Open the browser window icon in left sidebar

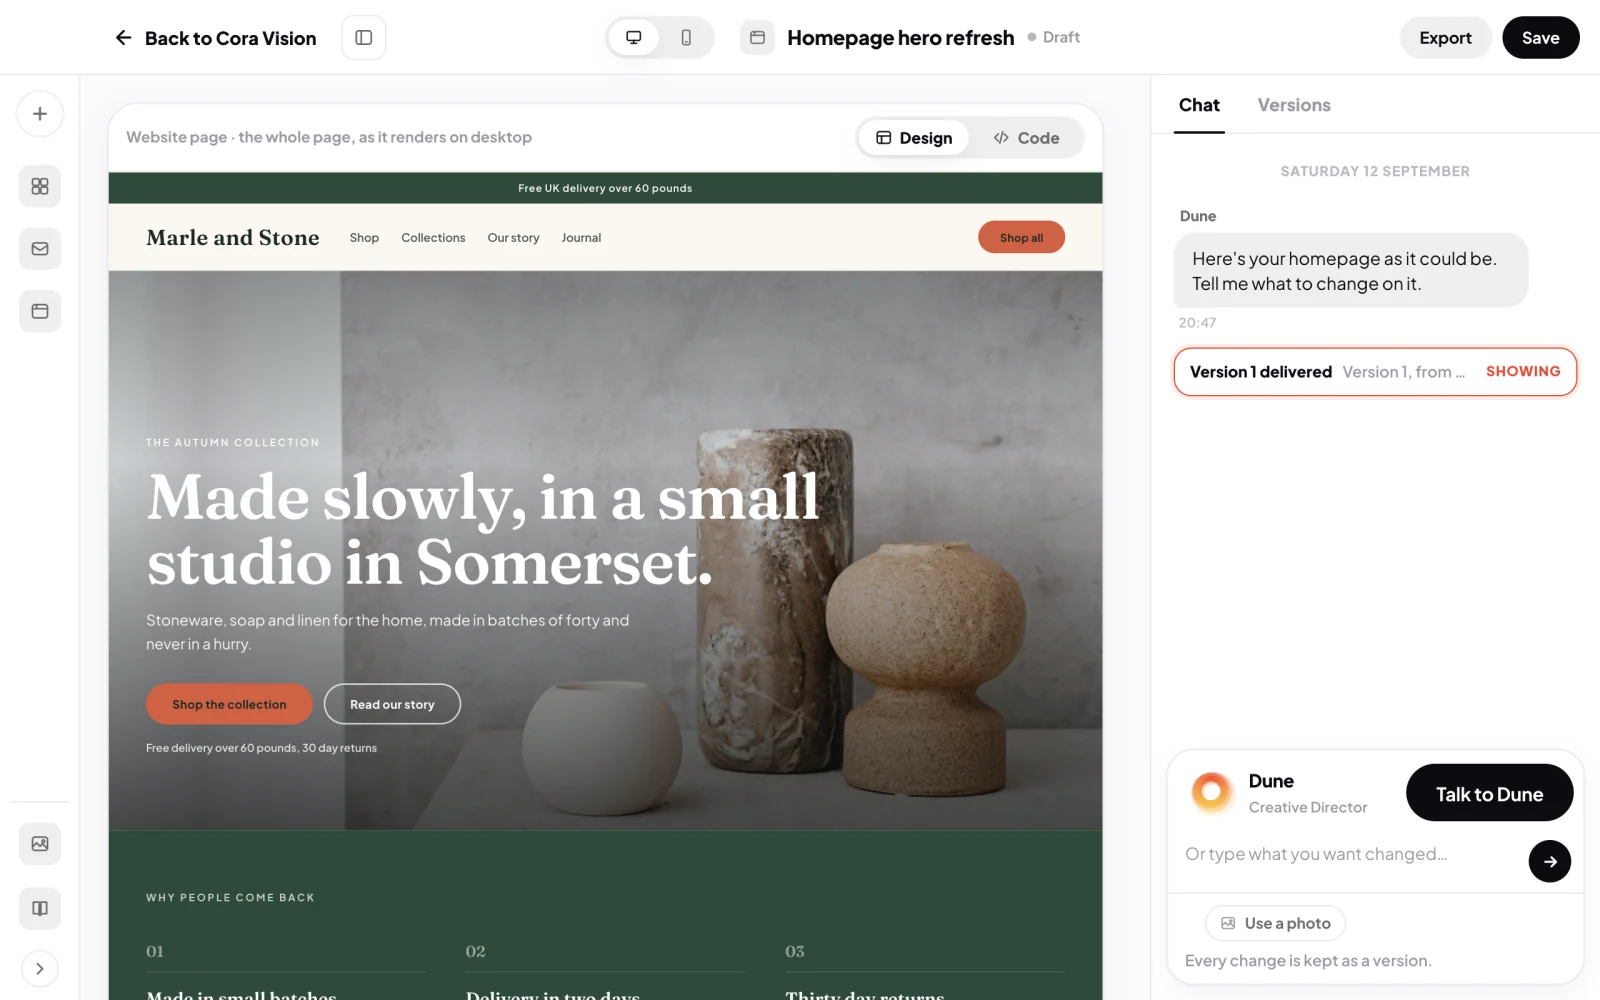click(x=40, y=311)
